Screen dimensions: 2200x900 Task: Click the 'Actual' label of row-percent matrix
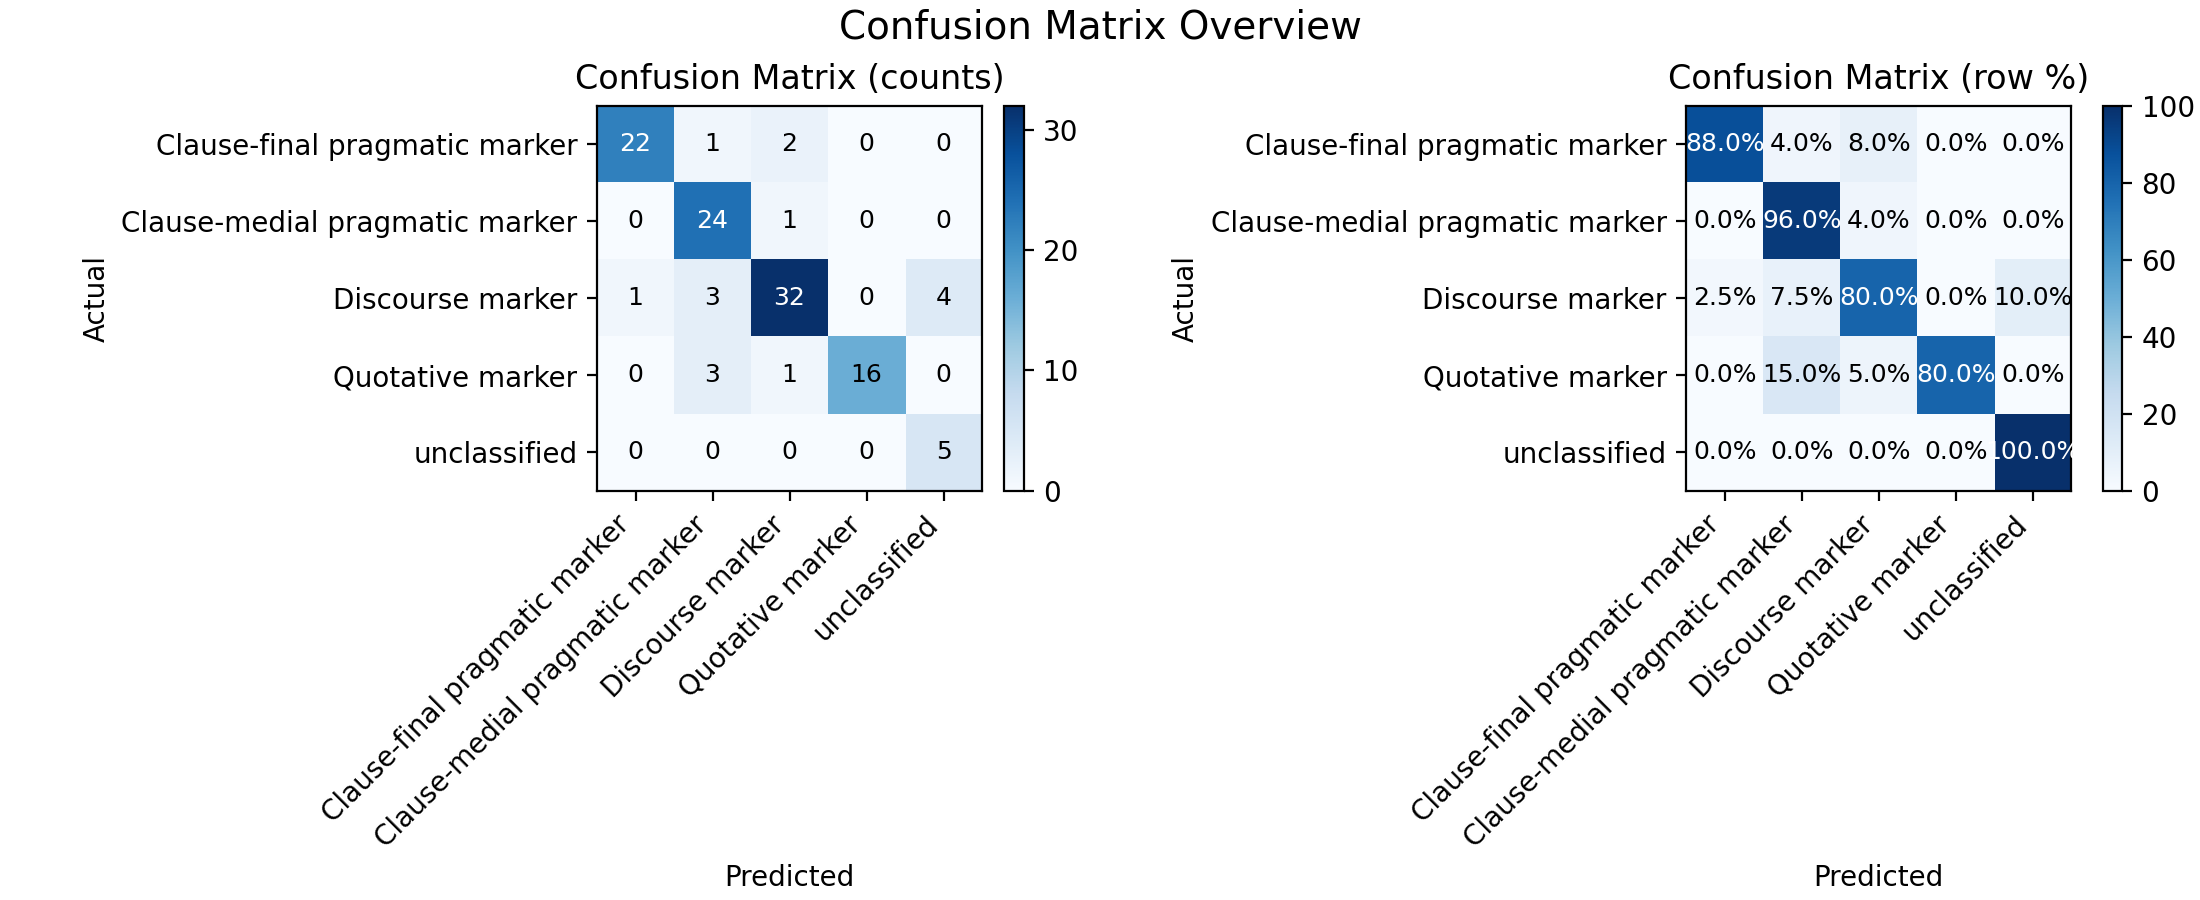1183,299
